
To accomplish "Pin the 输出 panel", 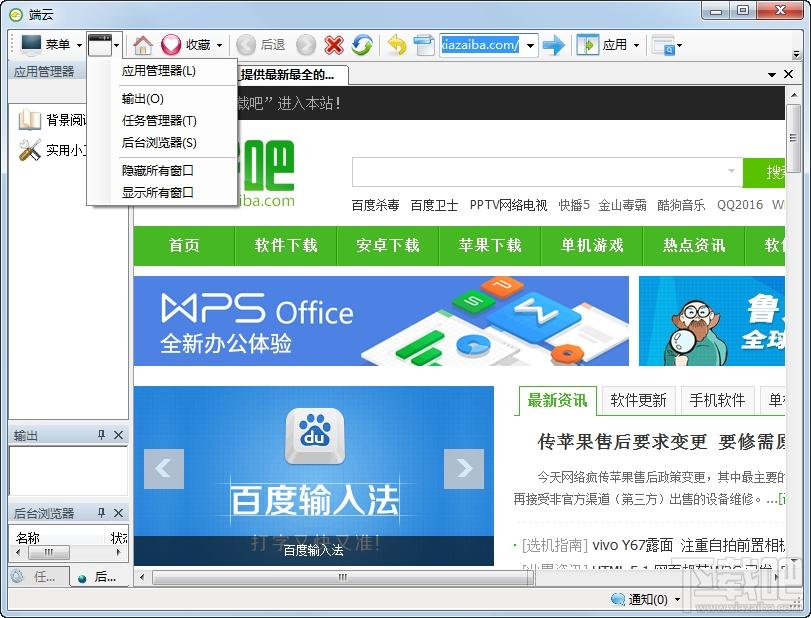I will tap(102, 435).
